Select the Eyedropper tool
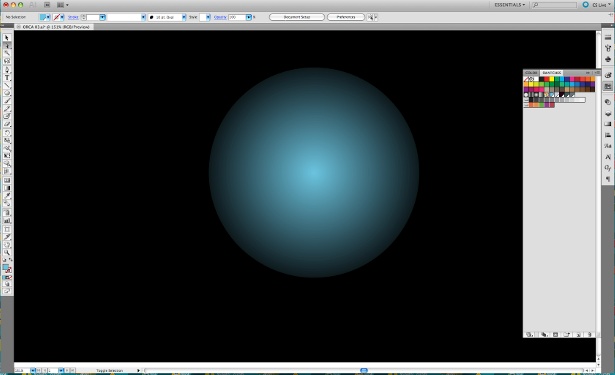615x375 pixels. (x=7, y=196)
